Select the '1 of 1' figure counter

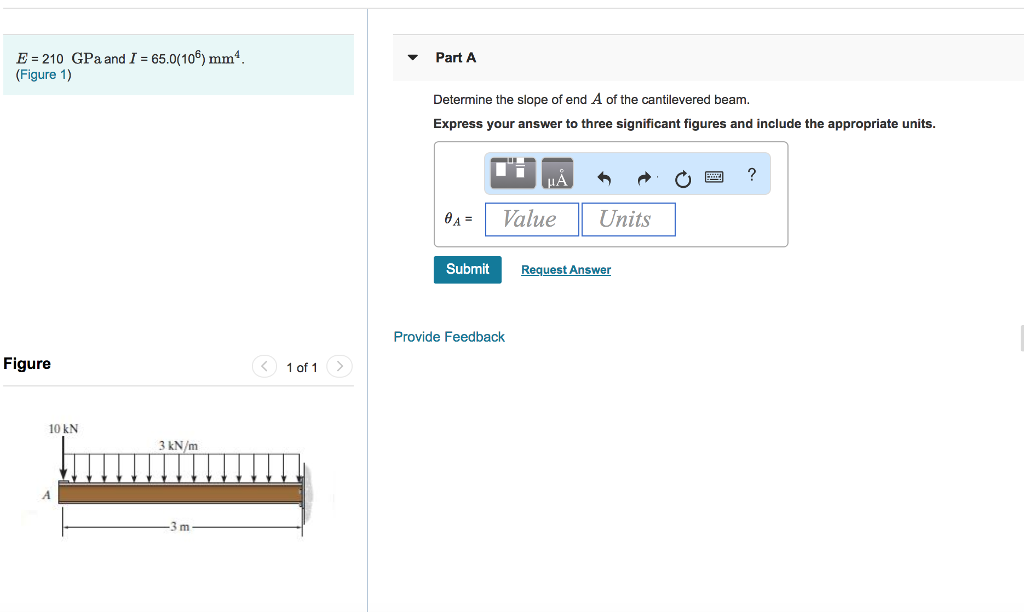[302, 367]
